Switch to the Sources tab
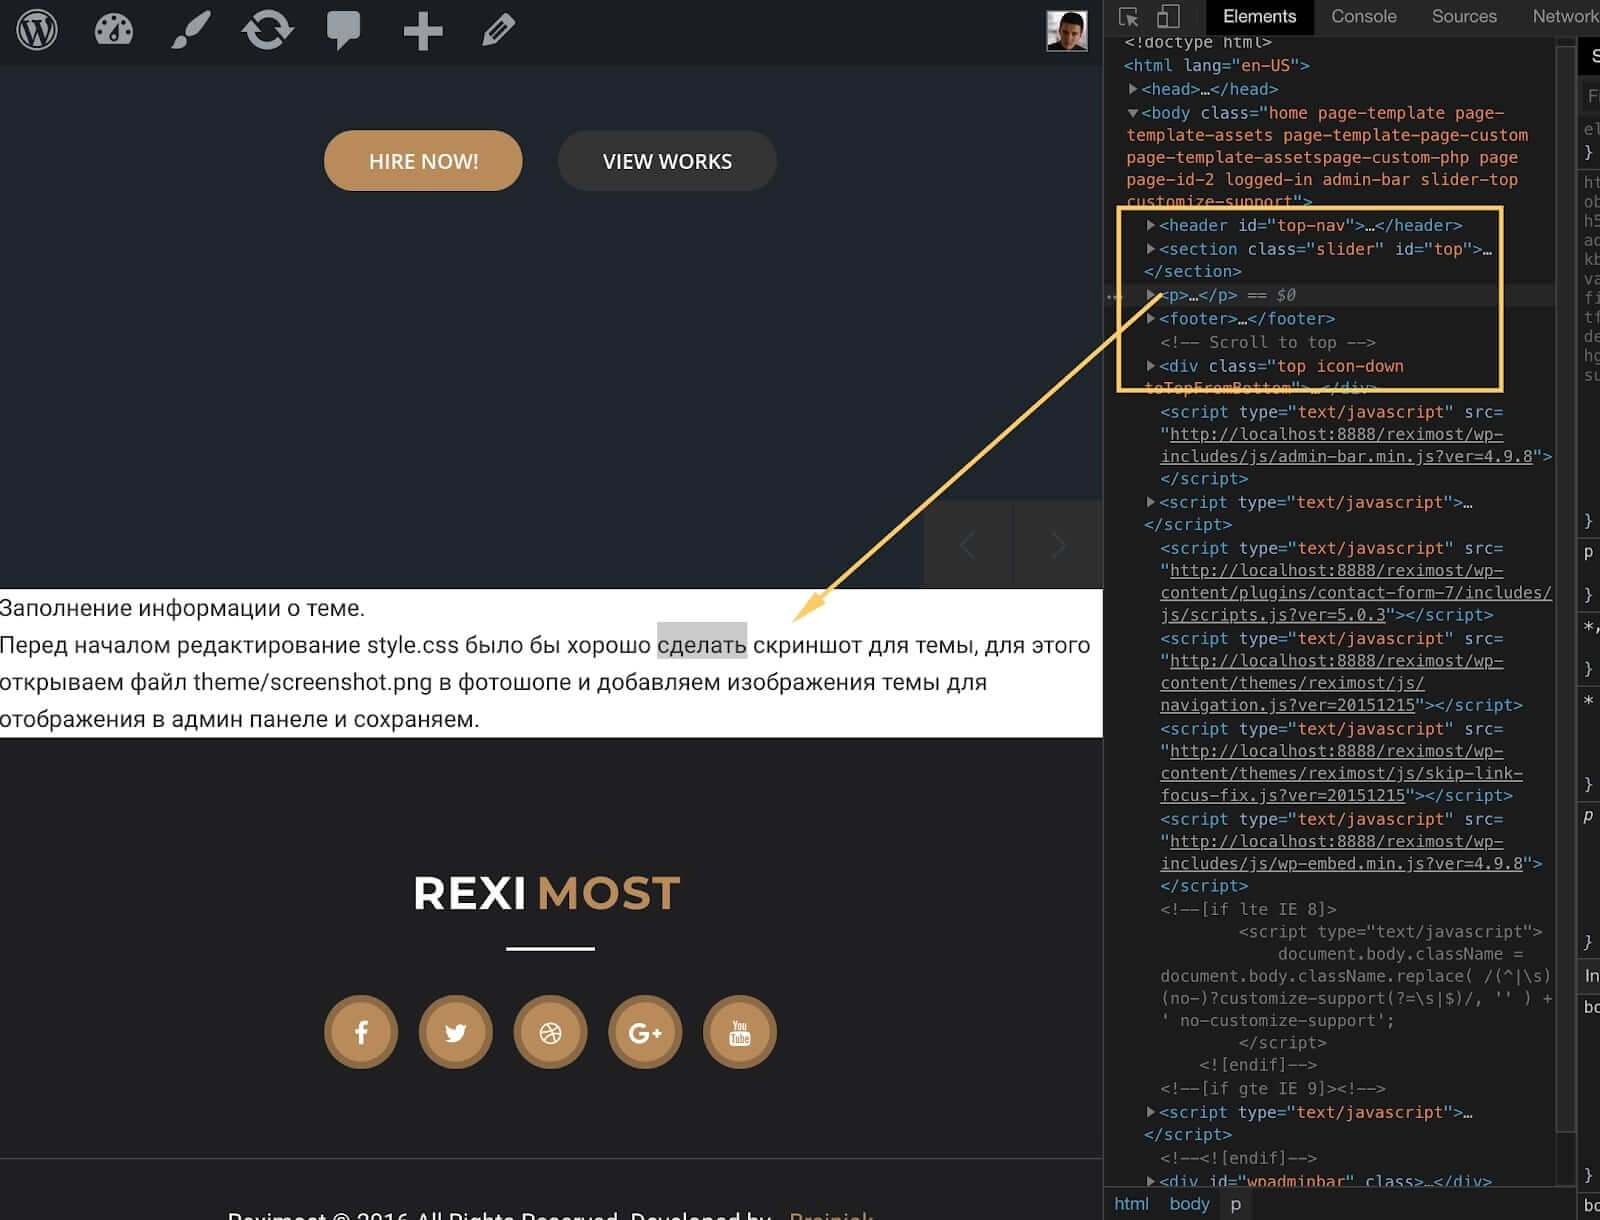Viewport: 1600px width, 1220px height. point(1464,17)
